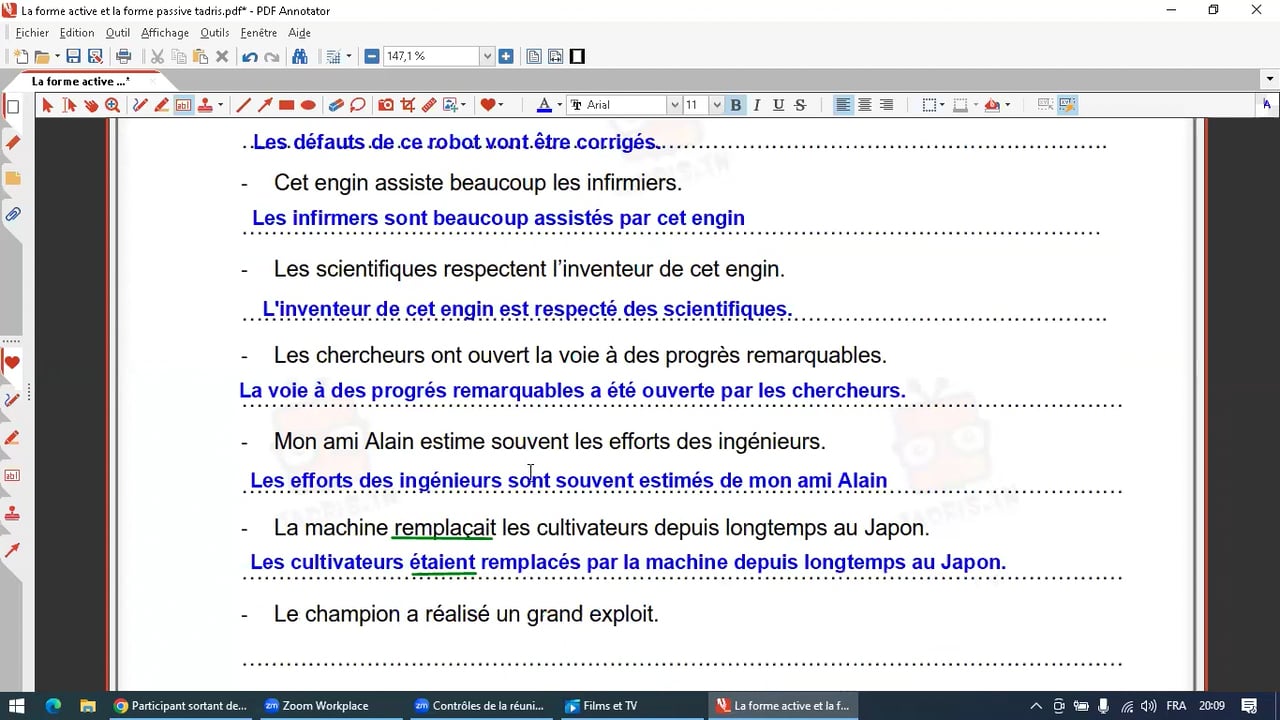Image resolution: width=1280 pixels, height=720 pixels.
Task: Open the zoom level 147,1 % dropdown
Action: 487,57
